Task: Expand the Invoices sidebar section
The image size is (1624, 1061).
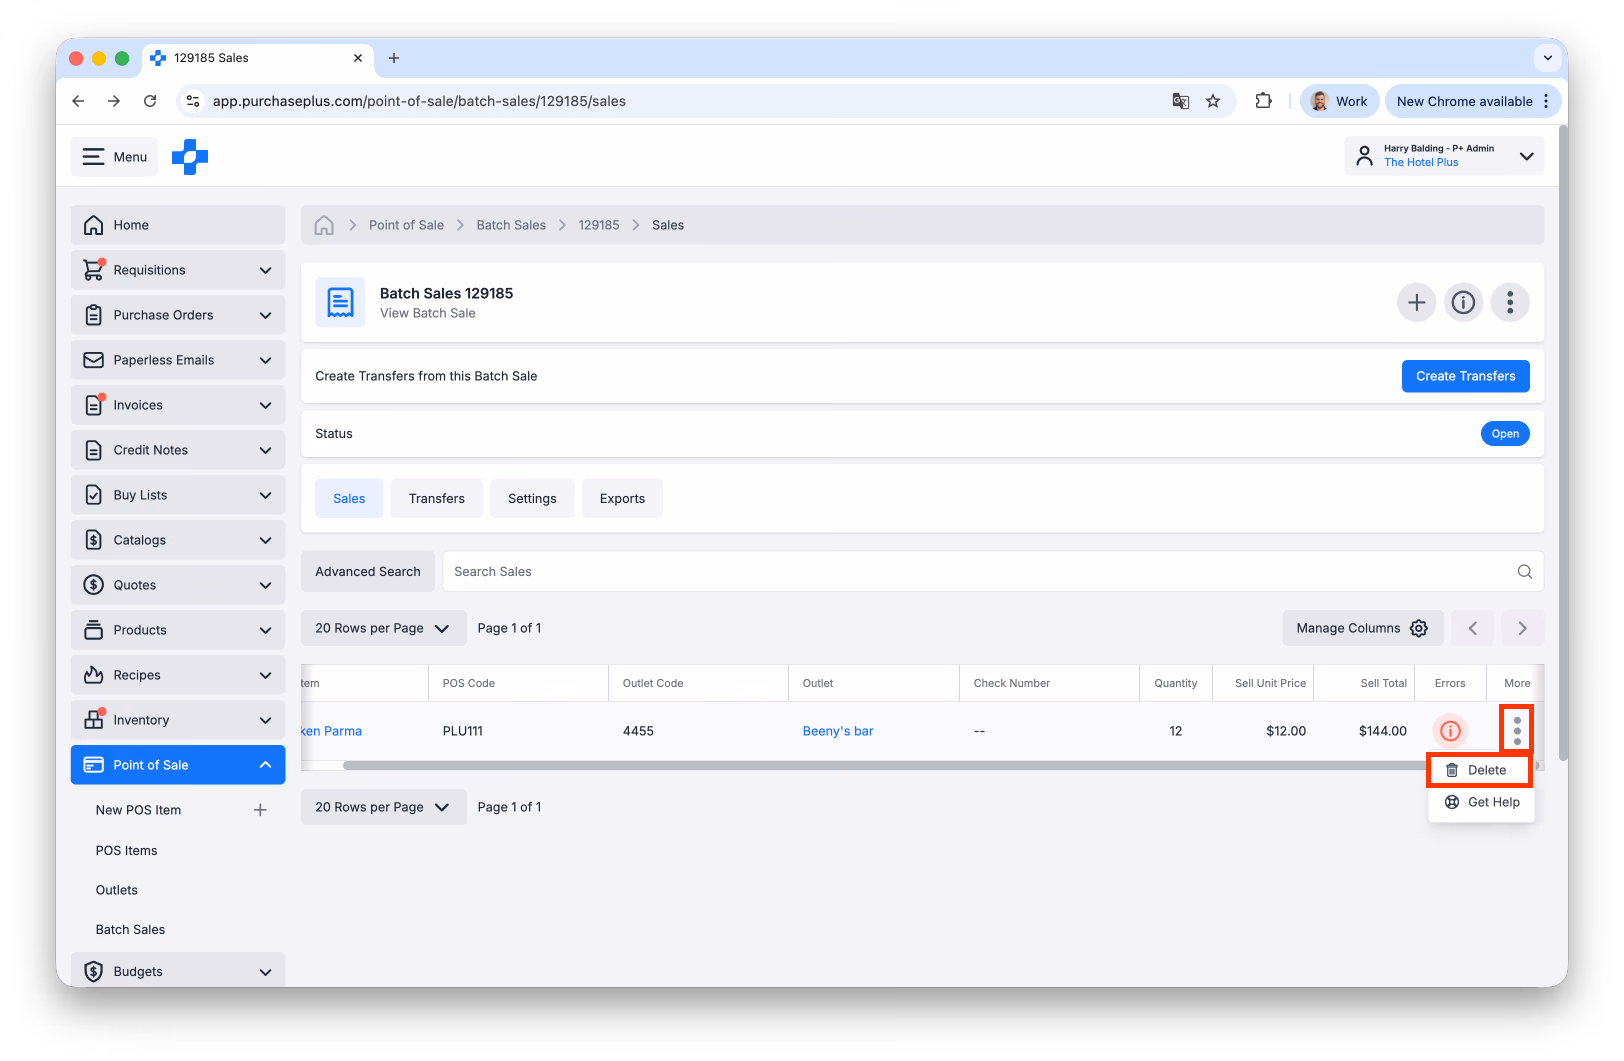Action: [x=178, y=405]
